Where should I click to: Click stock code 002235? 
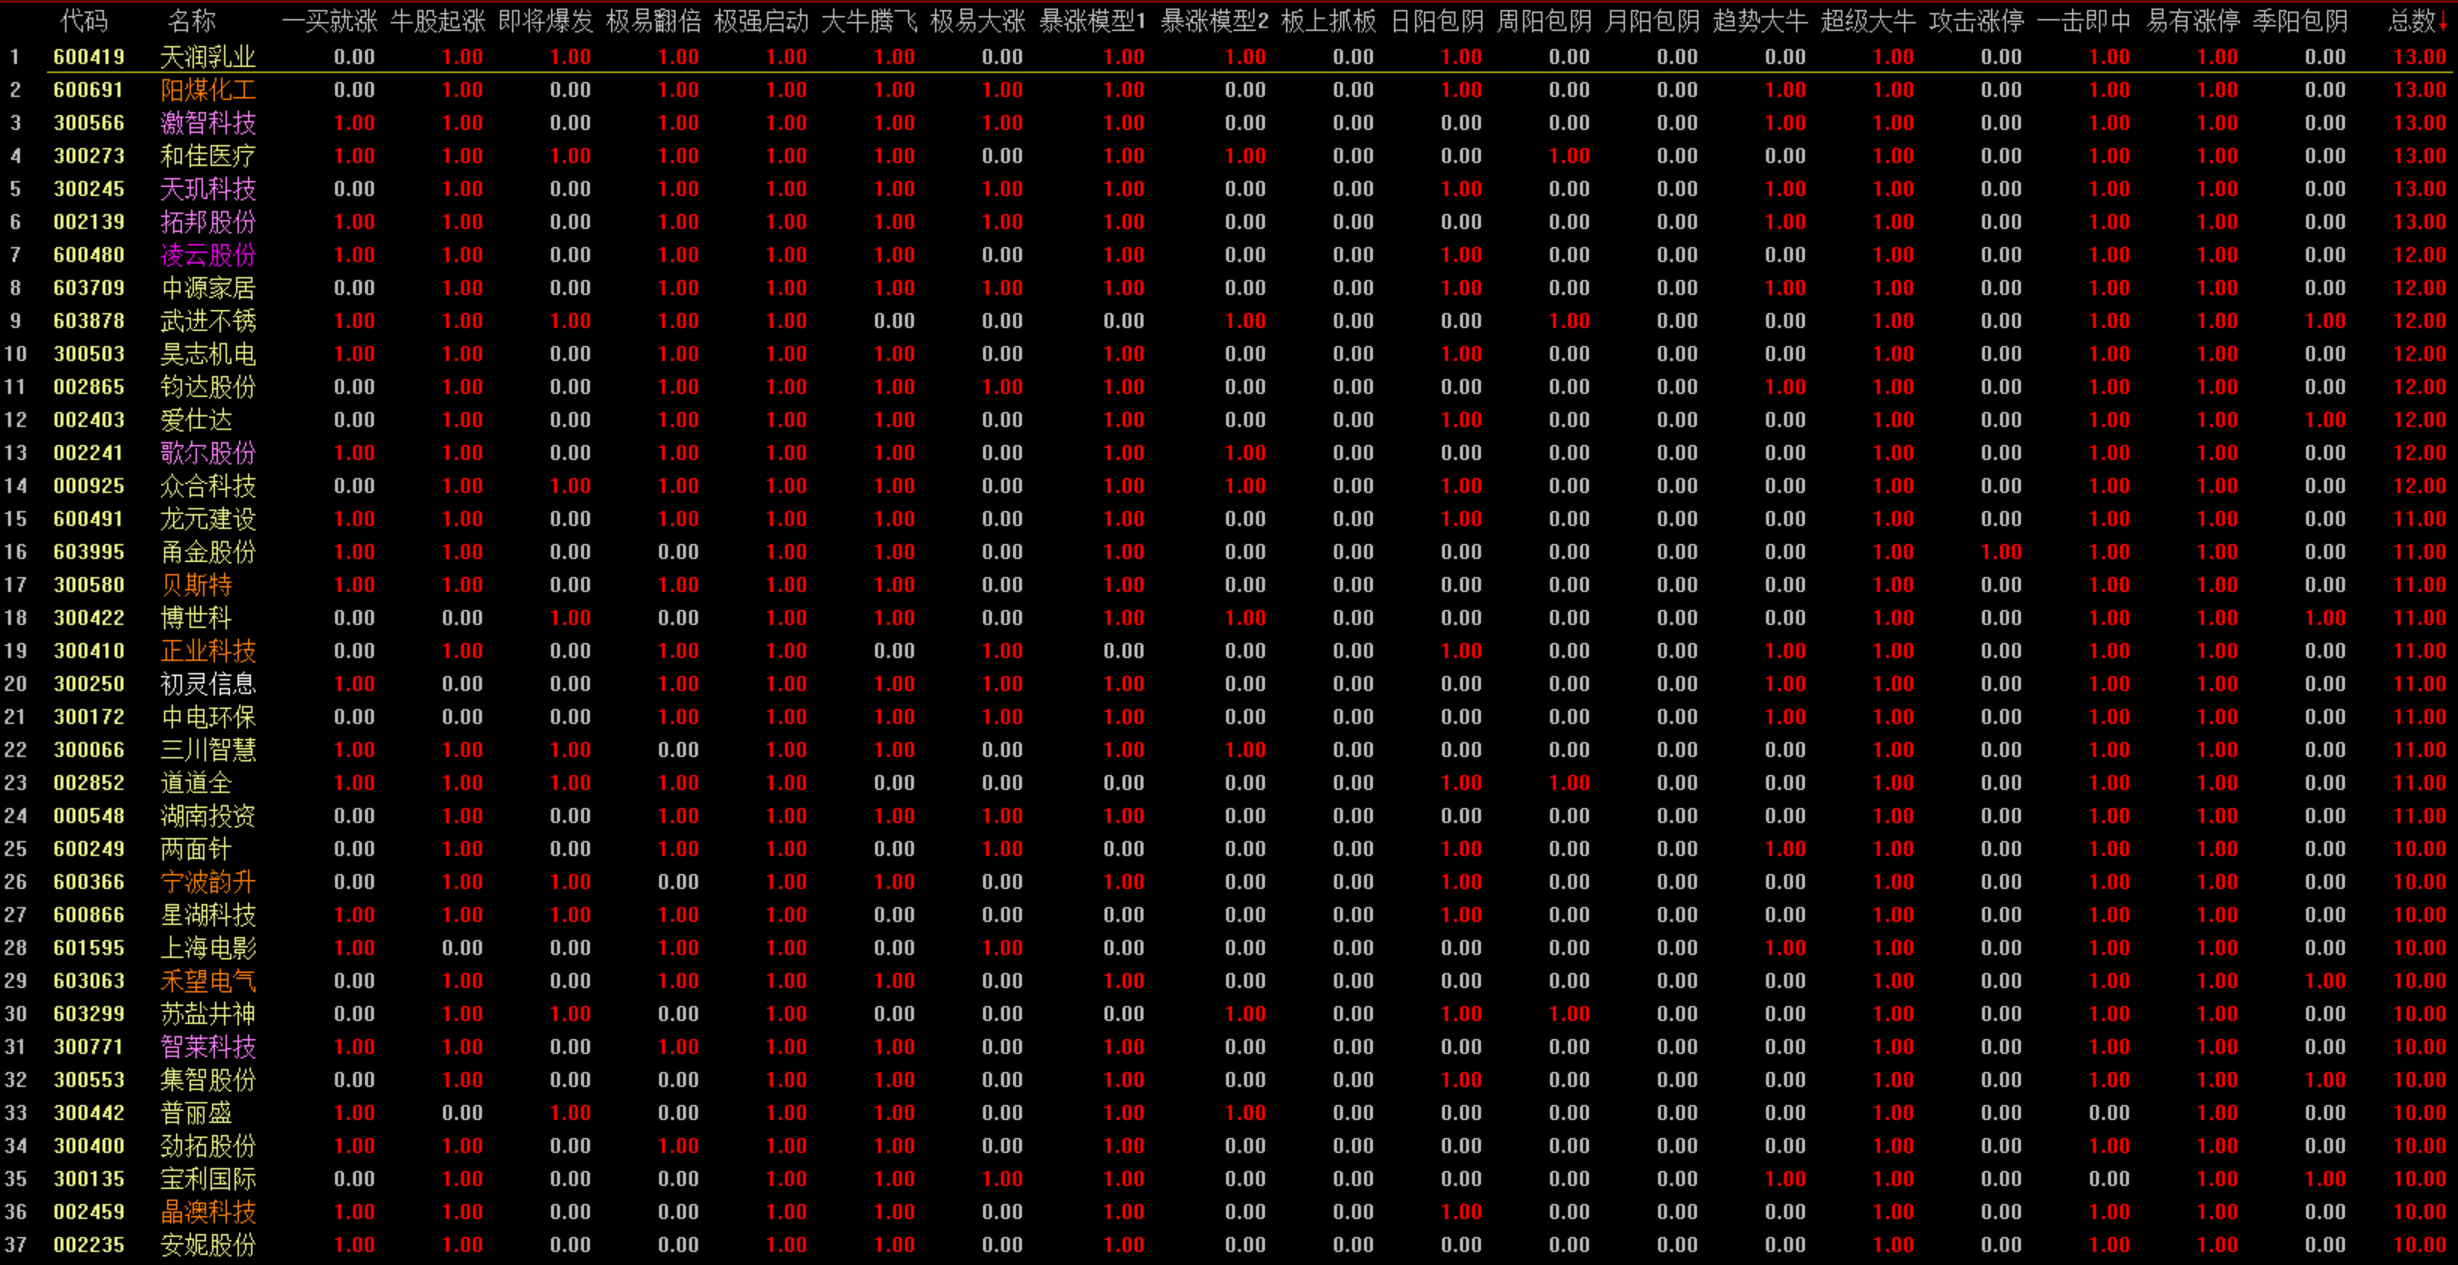89,1245
